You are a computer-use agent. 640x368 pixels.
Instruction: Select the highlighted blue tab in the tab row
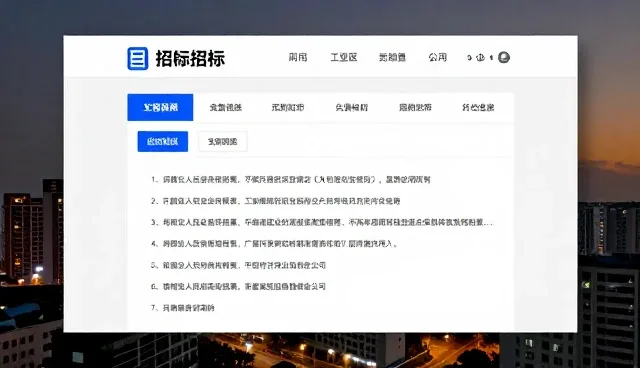pyautogui.click(x=160, y=107)
